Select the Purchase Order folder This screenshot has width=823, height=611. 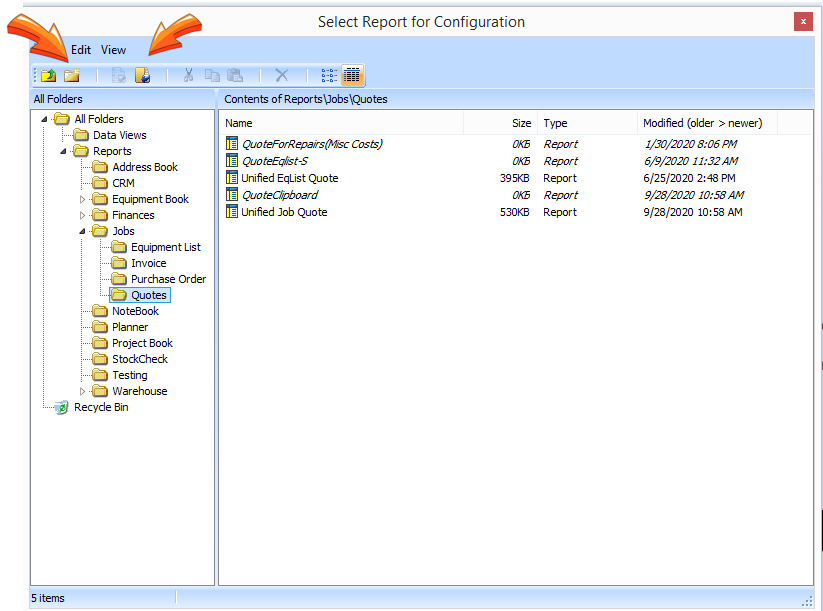coord(168,279)
